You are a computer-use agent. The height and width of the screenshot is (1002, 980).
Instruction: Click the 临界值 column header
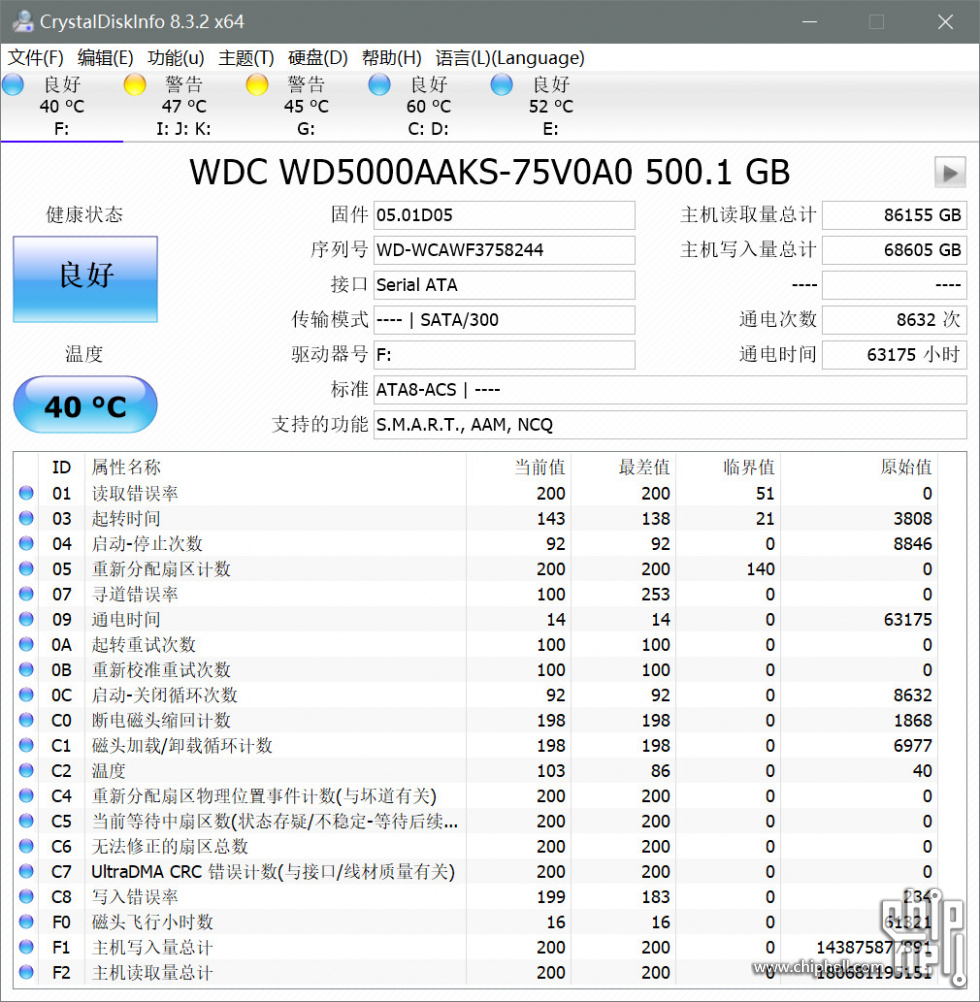point(749,467)
